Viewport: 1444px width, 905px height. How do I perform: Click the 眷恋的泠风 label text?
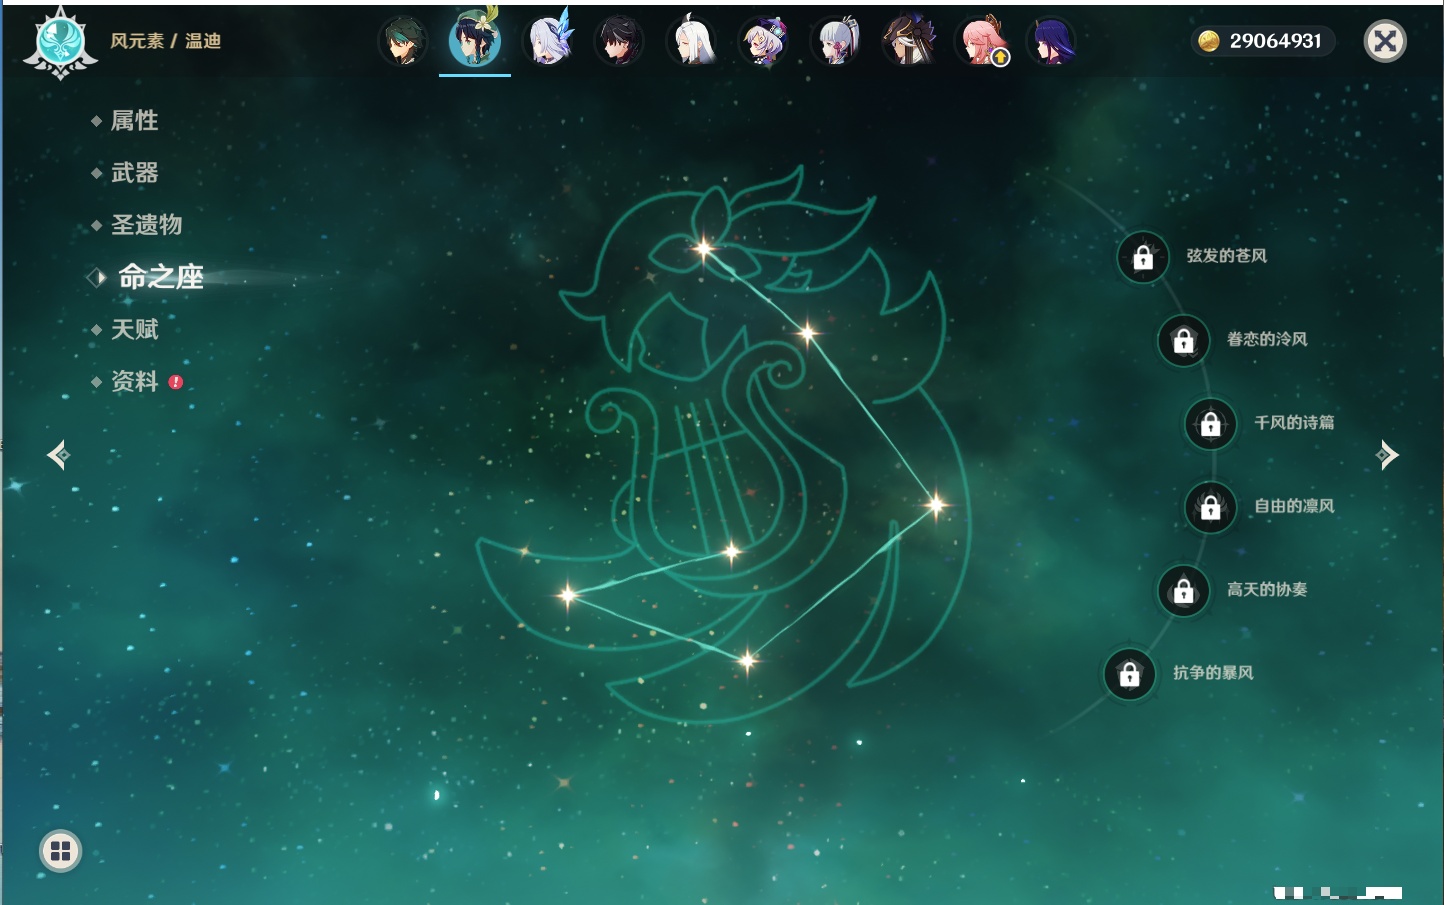[x=1267, y=339]
